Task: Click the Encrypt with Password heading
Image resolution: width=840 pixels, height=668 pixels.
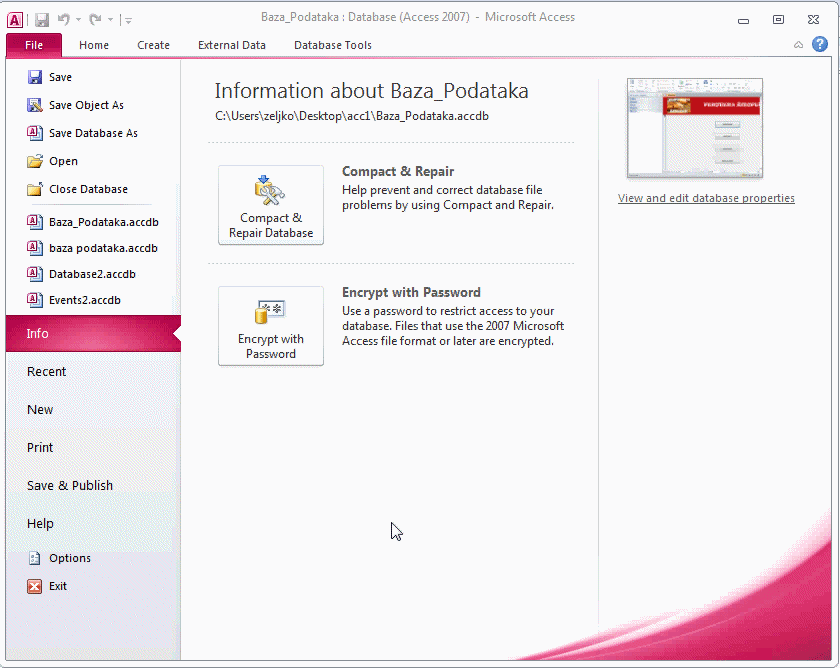Action: [411, 292]
